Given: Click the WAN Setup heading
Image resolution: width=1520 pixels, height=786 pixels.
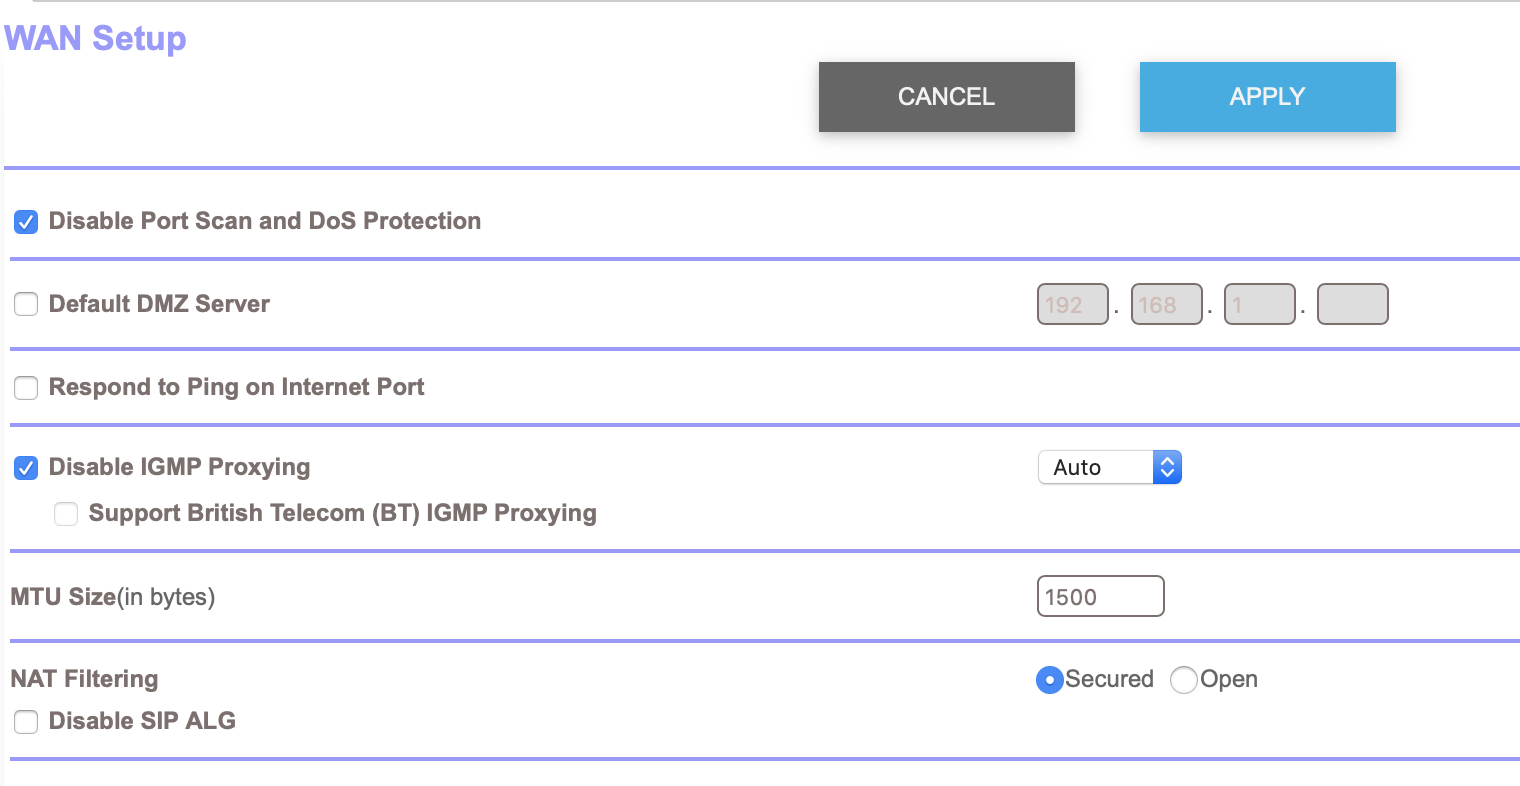Looking at the screenshot, I should (x=95, y=38).
